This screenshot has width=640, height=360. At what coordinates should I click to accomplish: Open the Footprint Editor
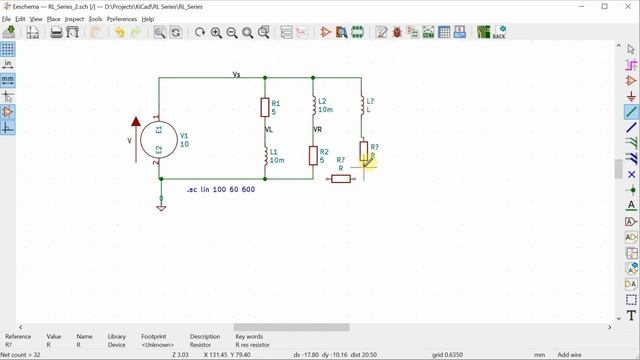click(x=357, y=32)
